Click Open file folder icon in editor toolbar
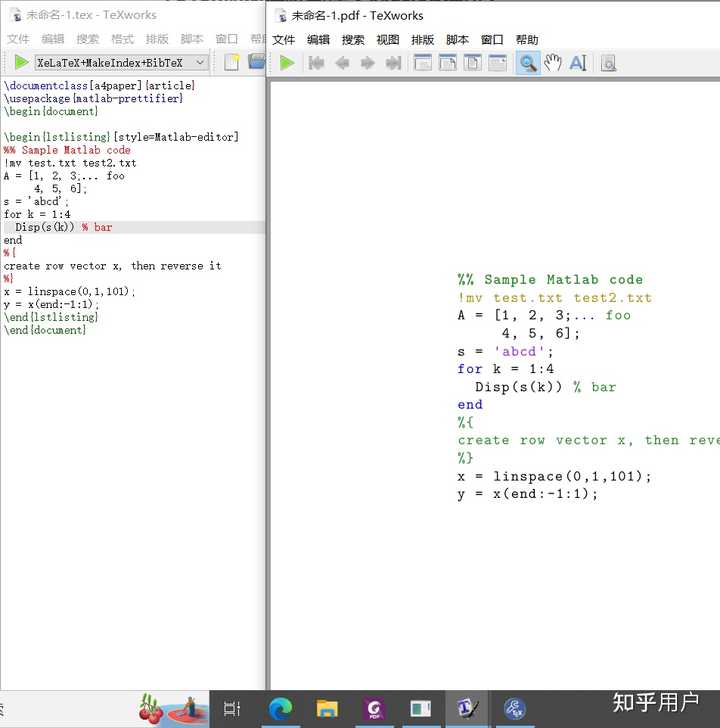The image size is (720, 728). (x=256, y=62)
